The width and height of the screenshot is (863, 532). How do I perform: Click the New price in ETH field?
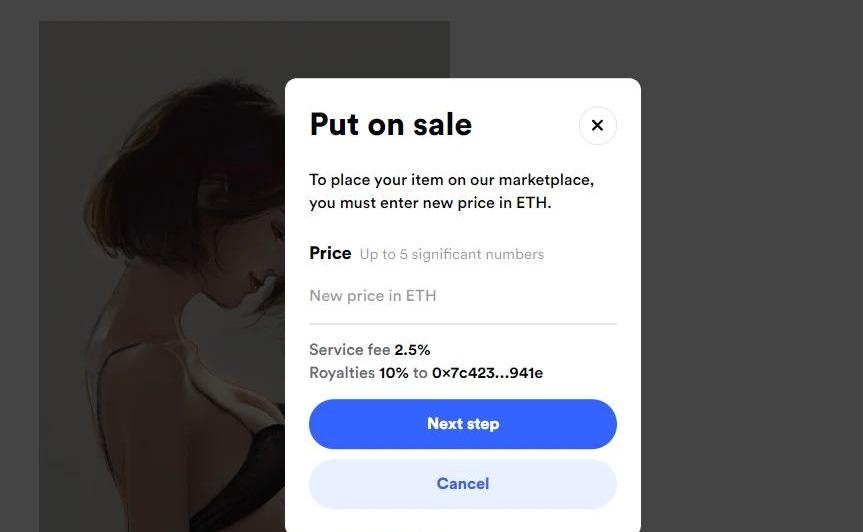click(463, 296)
